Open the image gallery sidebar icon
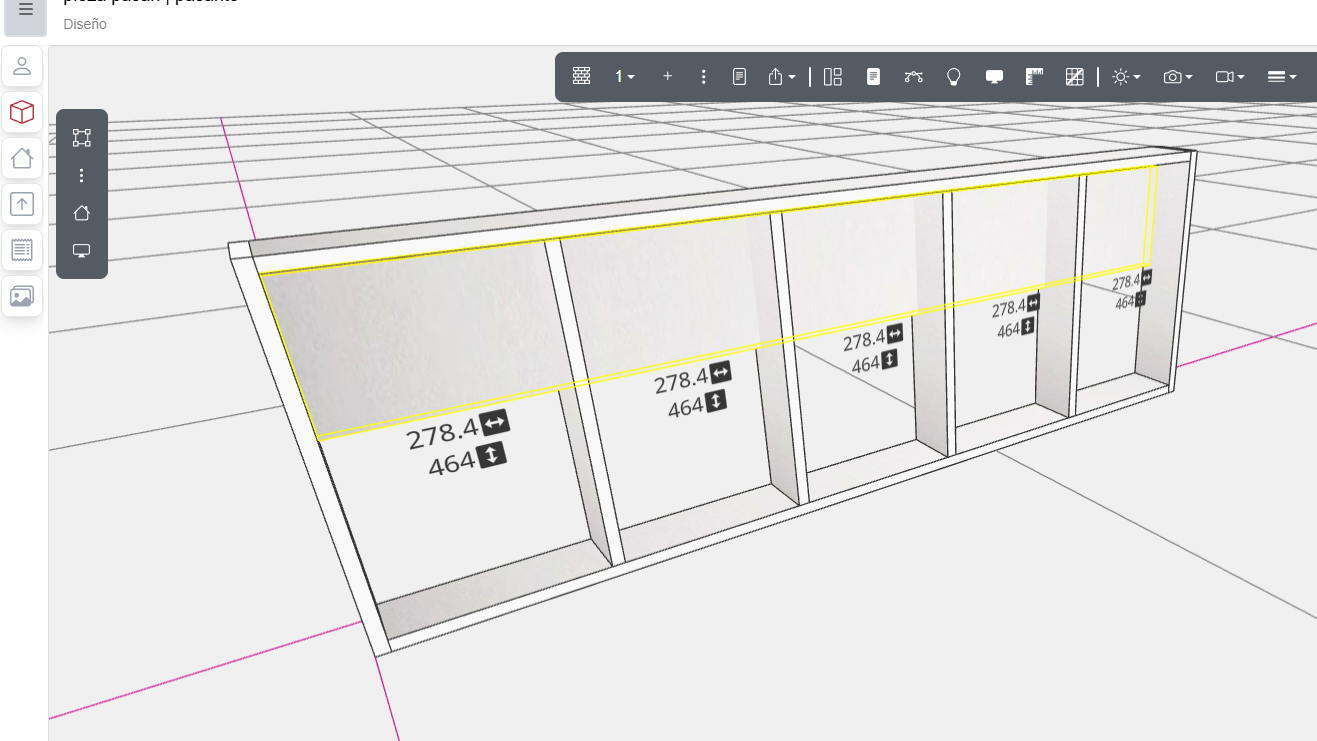This screenshot has height=741, width=1317. [22, 296]
